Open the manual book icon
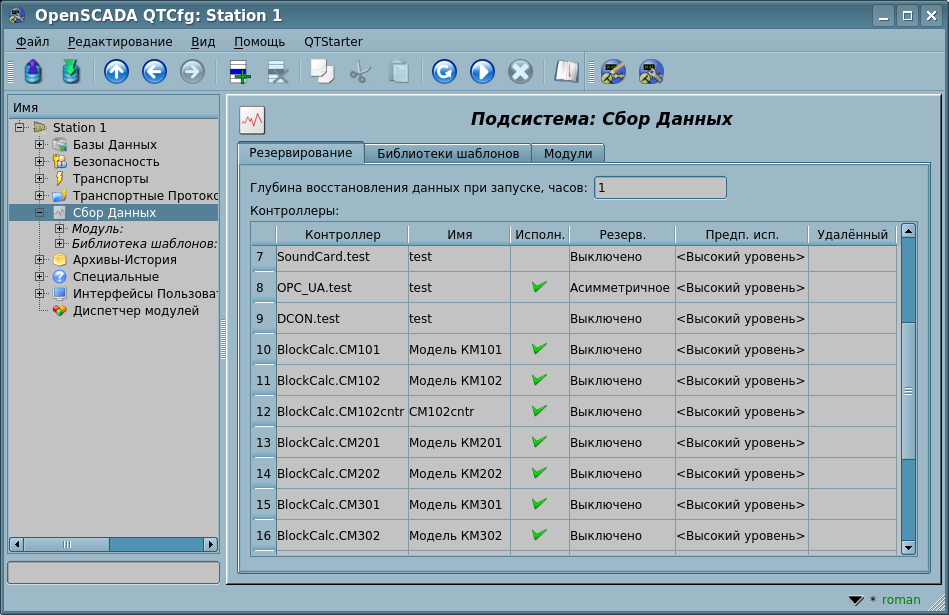 pyautogui.click(x=567, y=72)
